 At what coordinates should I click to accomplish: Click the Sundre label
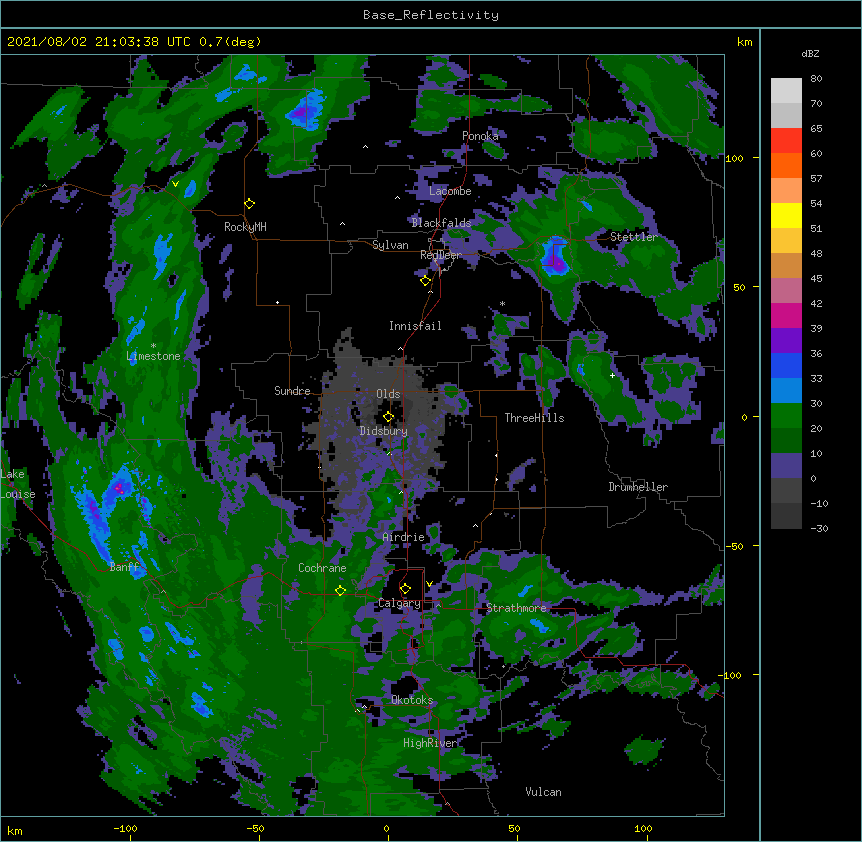point(292,391)
